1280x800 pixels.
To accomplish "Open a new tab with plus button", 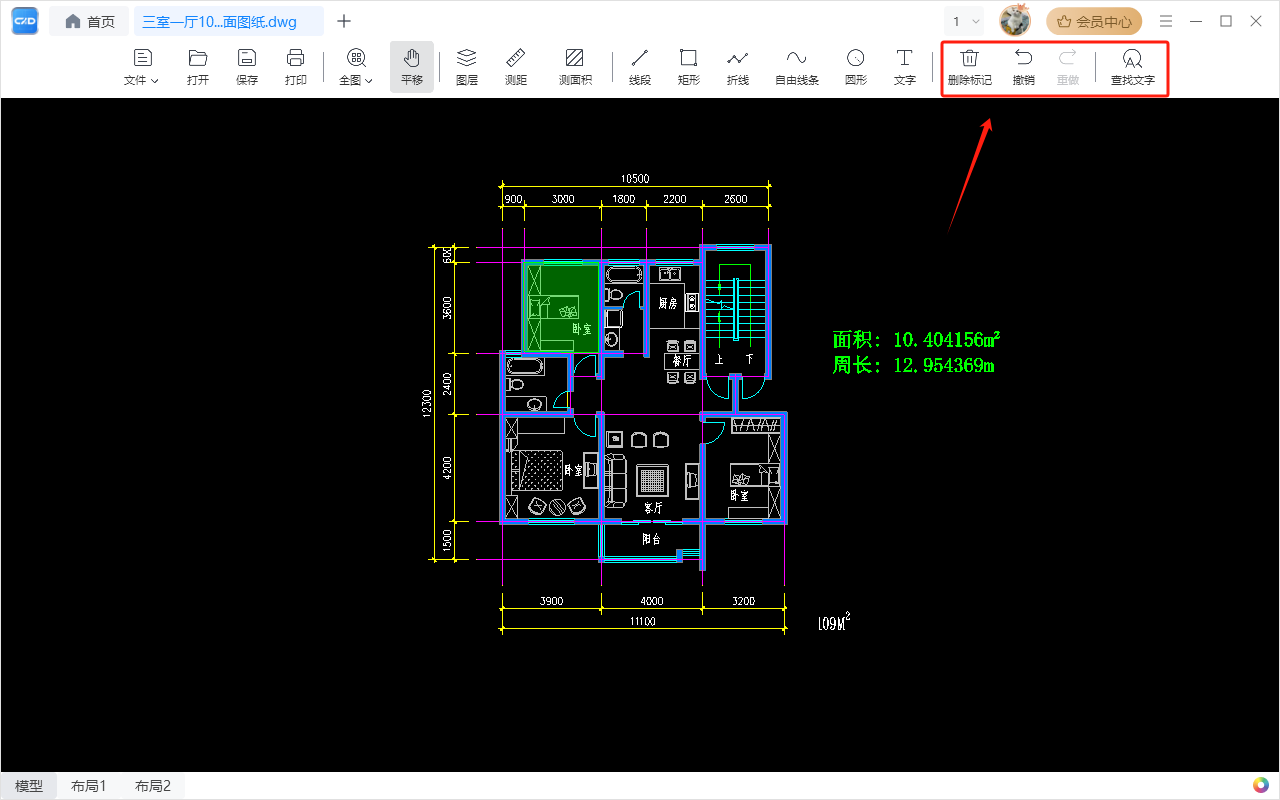I will [x=344, y=21].
